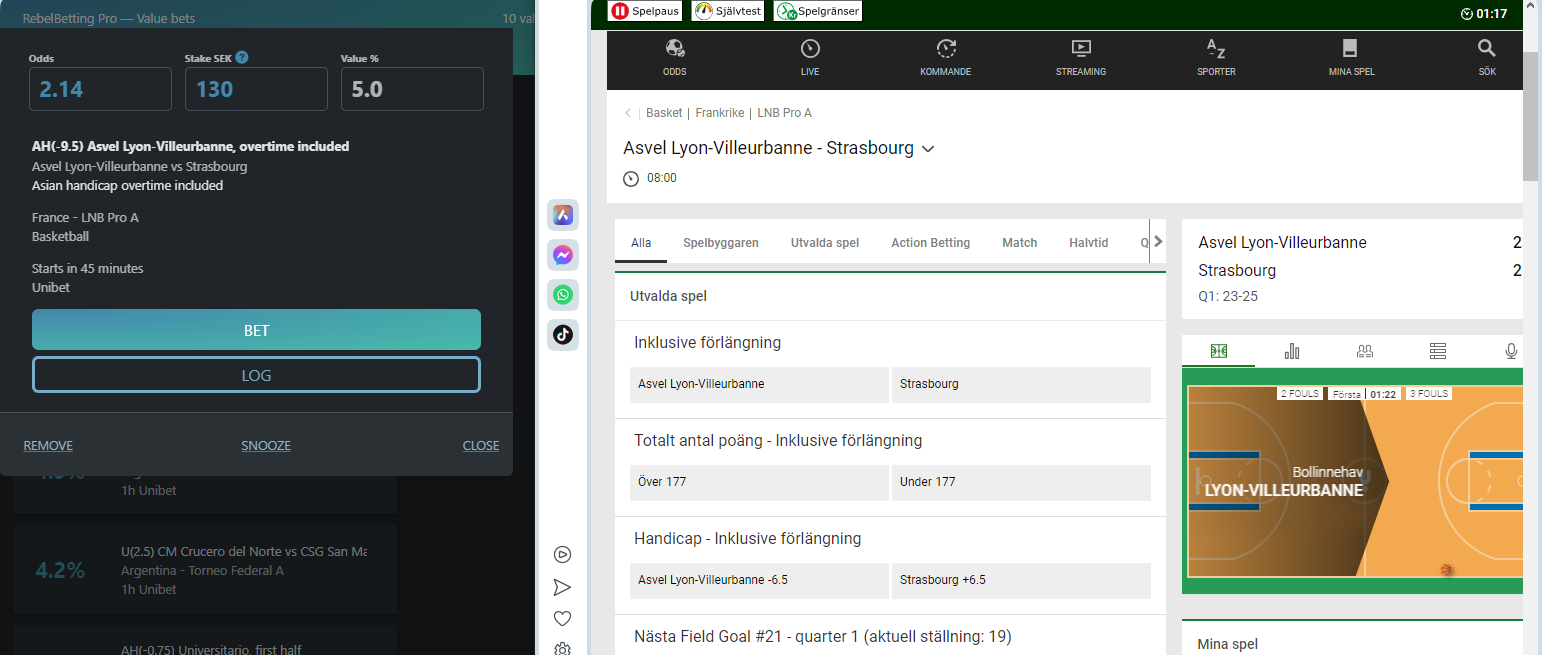This screenshot has width=1542, height=655.
Task: Show more market tabs with the right arrow
Action: (x=1158, y=241)
